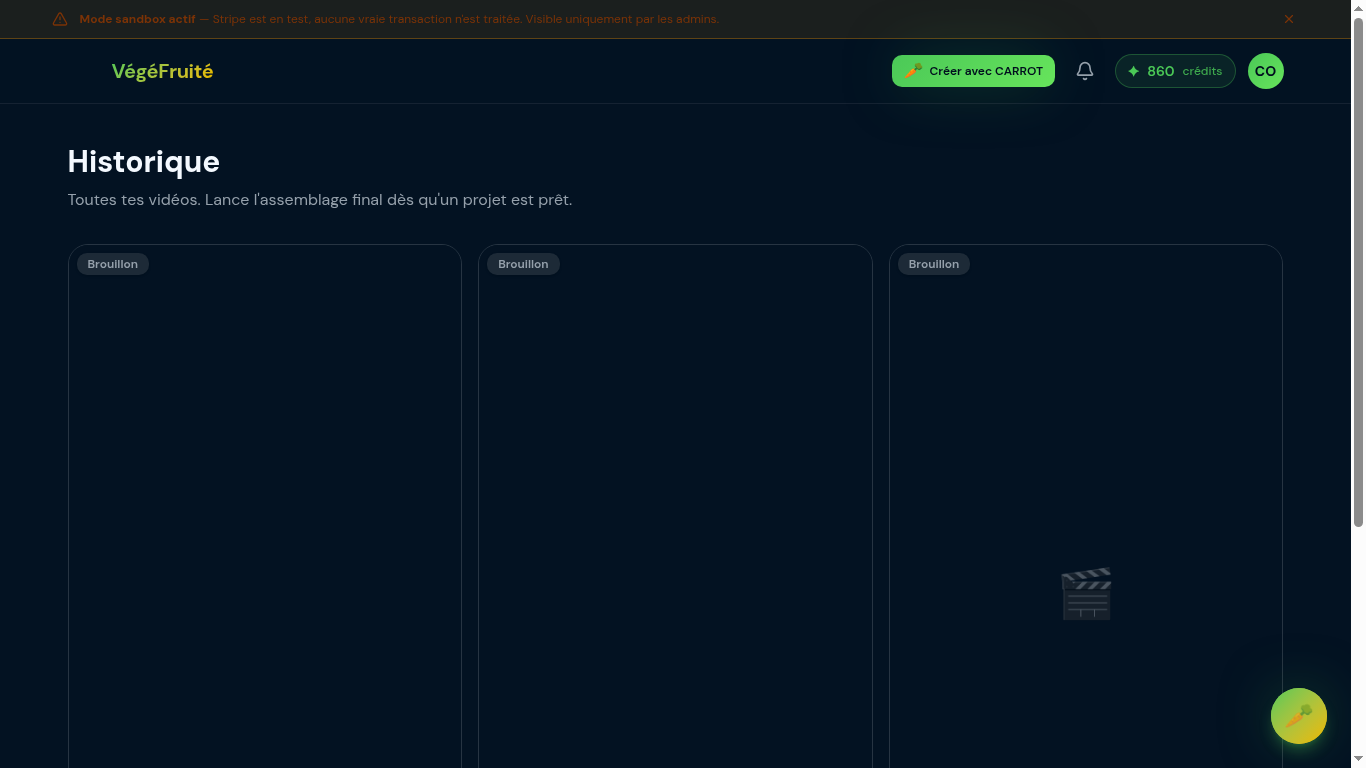1366x768 pixels.
Task: Dismiss the sandbox mode banner
Action: point(1289,19)
